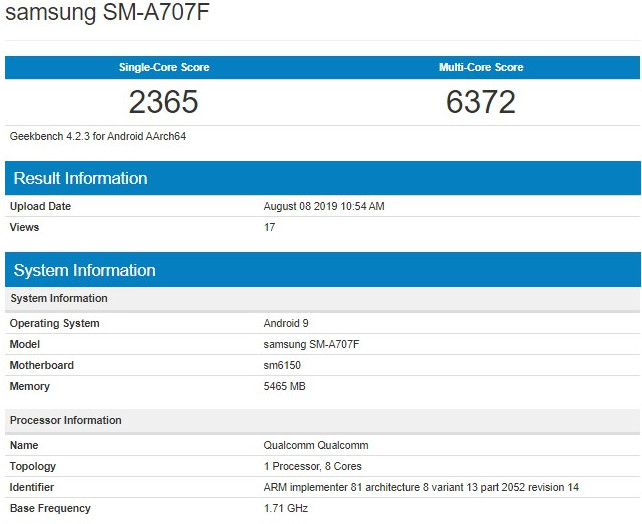Click the Memory label

click(x=29, y=386)
